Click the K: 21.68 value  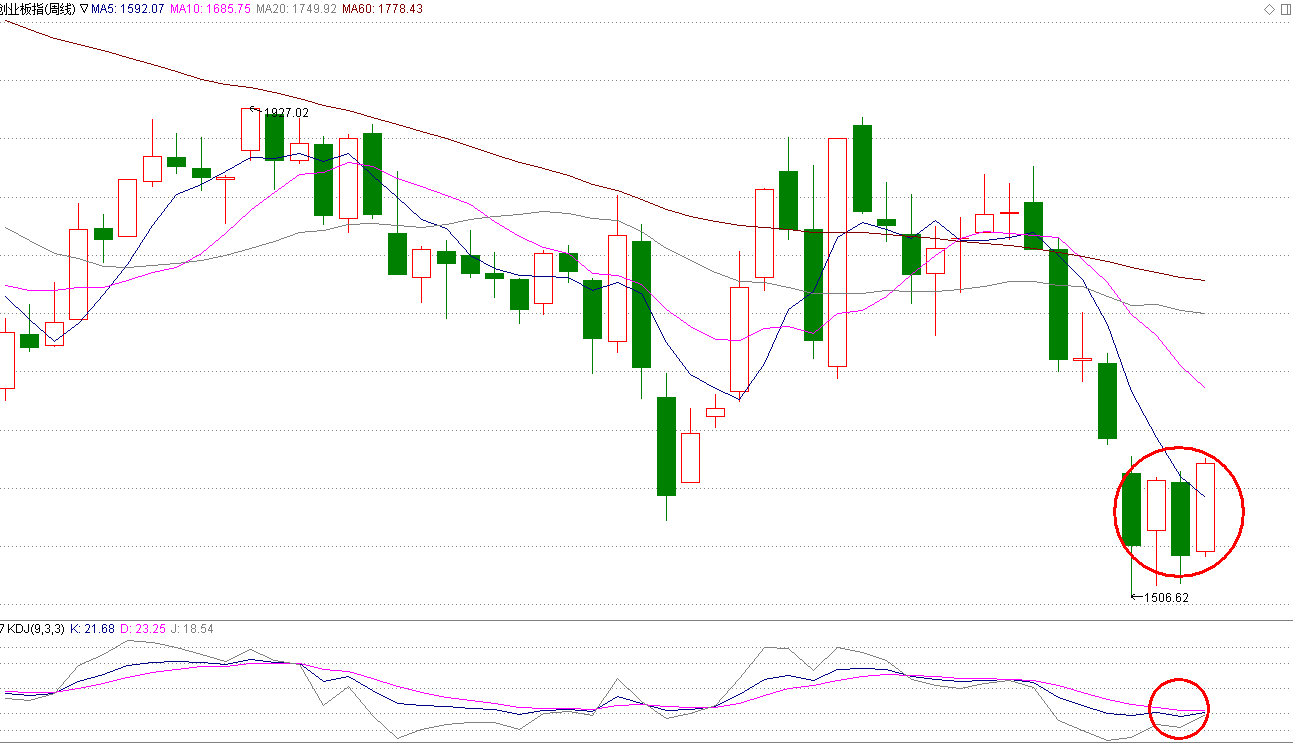point(93,629)
